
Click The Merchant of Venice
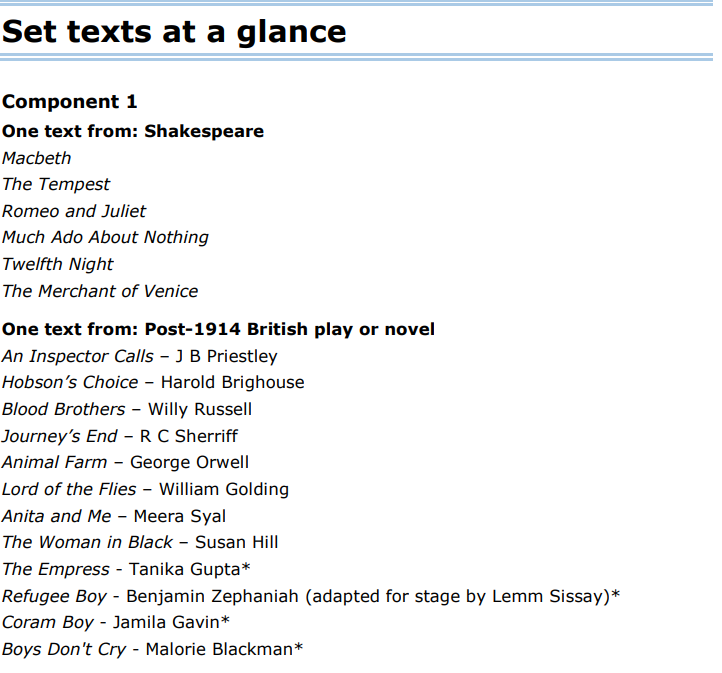coord(100,291)
